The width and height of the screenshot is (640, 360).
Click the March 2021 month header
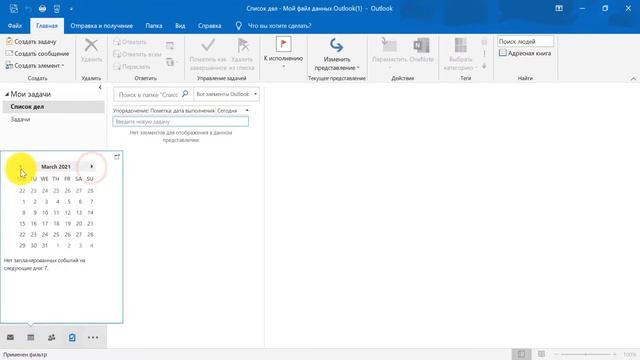point(56,167)
